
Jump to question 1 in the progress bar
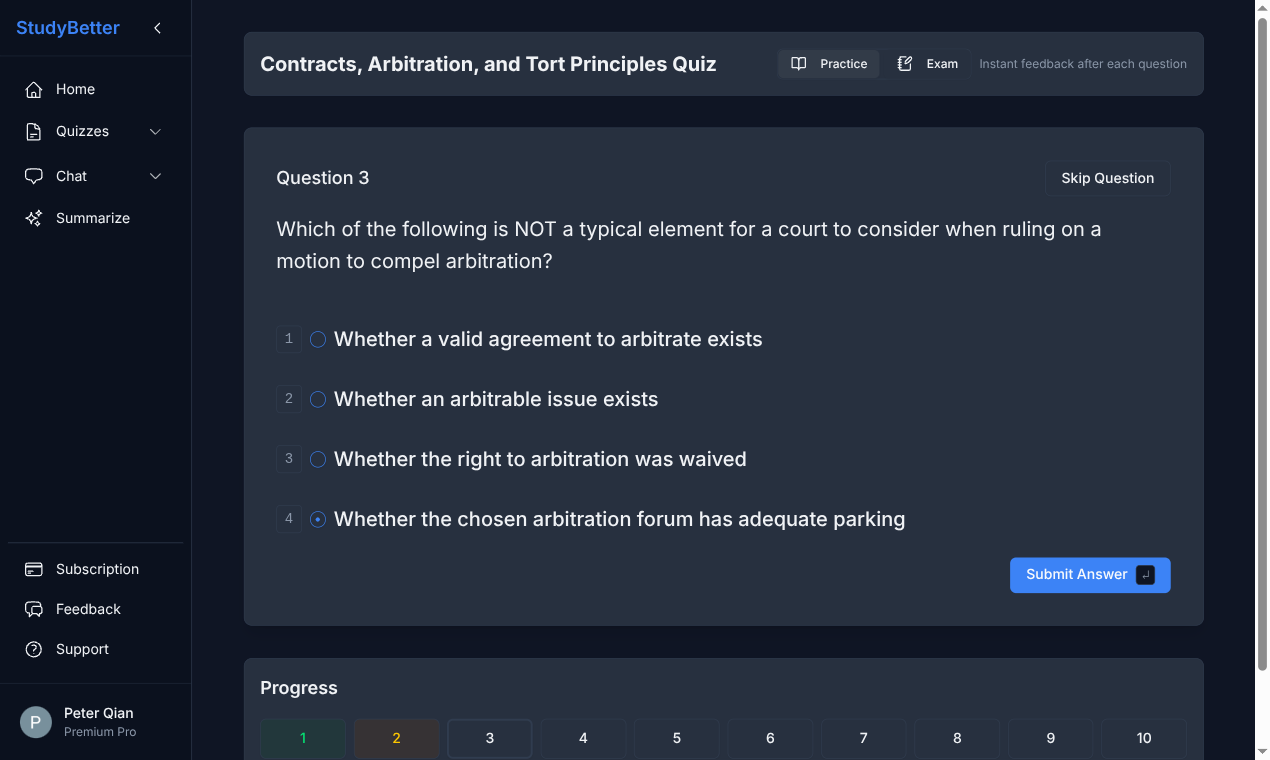[303, 738]
